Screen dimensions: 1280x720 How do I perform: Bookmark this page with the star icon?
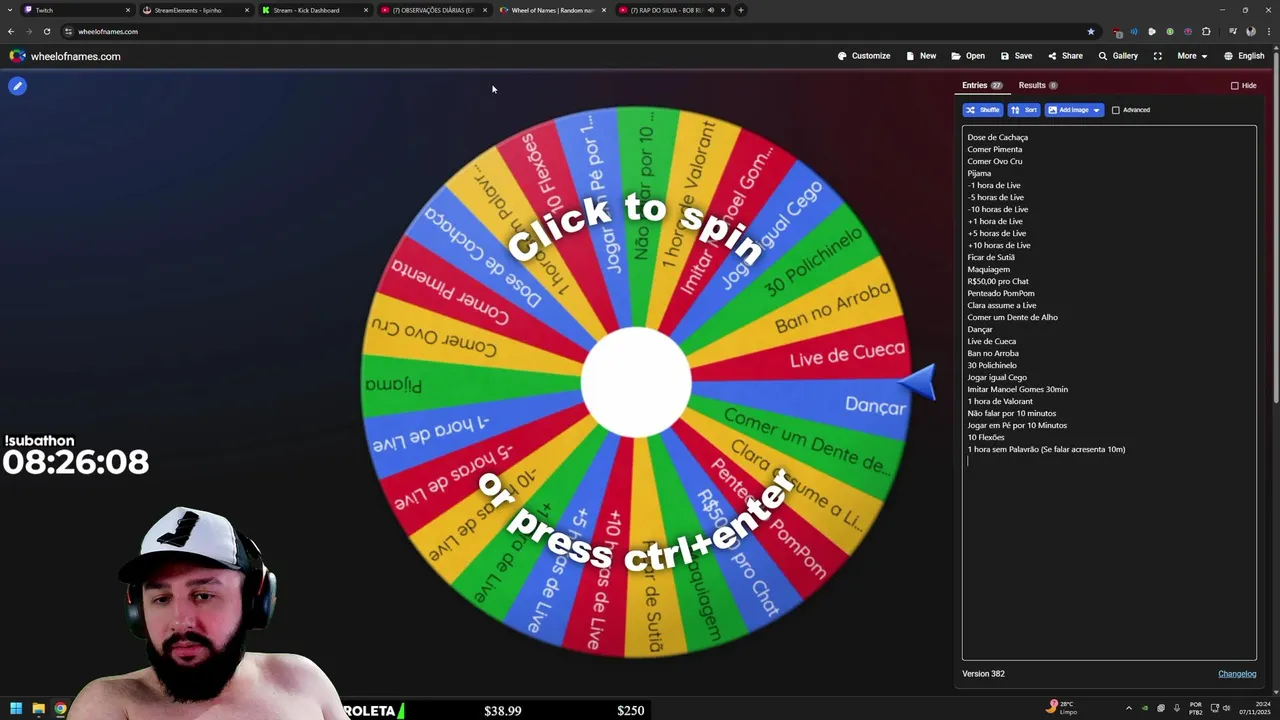pos(1091,31)
